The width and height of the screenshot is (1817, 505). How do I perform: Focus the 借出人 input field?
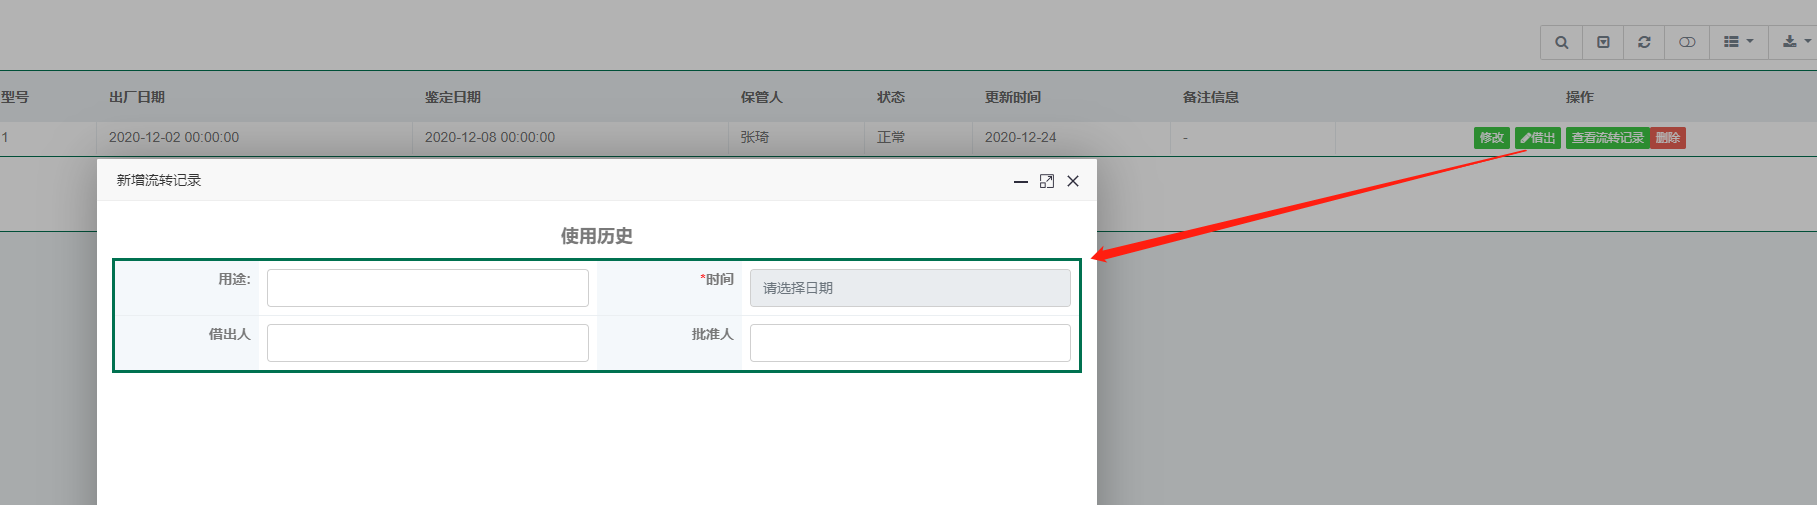coord(428,343)
